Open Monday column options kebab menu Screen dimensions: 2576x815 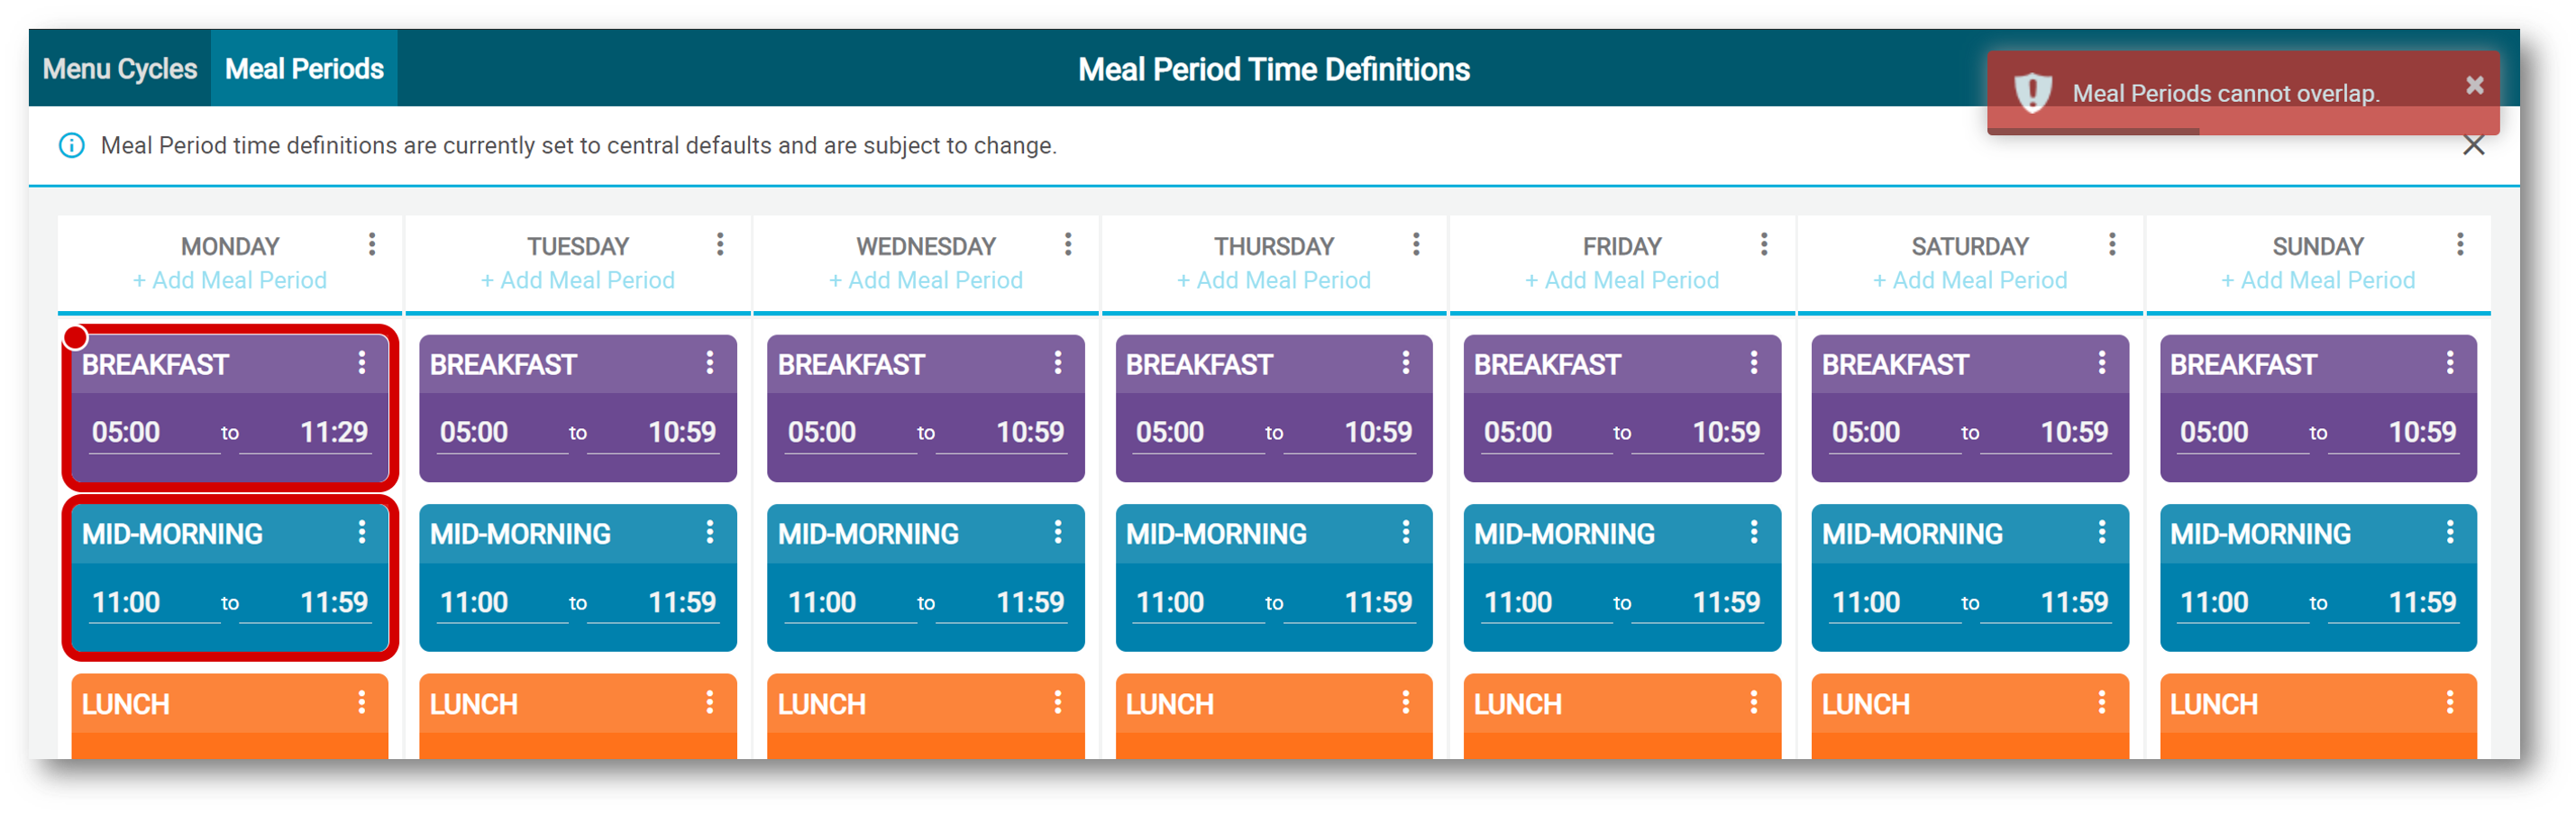click(372, 244)
